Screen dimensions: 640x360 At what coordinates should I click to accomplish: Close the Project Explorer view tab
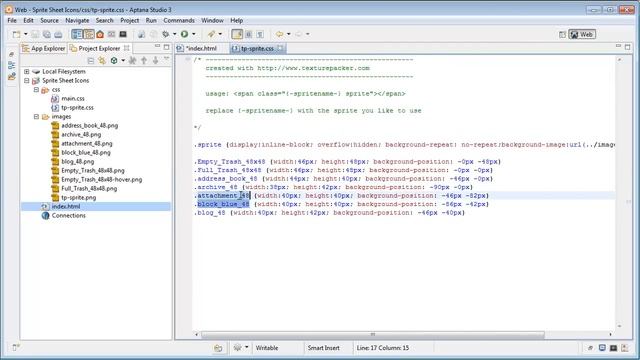tap(127, 48)
